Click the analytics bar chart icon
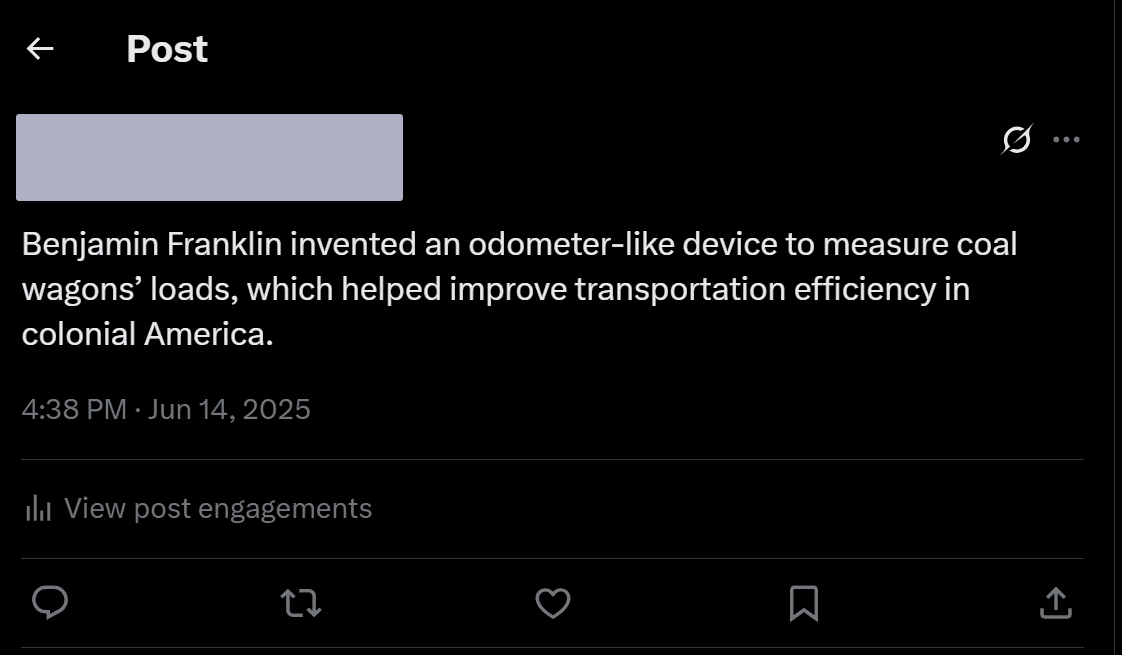 pyautogui.click(x=38, y=508)
